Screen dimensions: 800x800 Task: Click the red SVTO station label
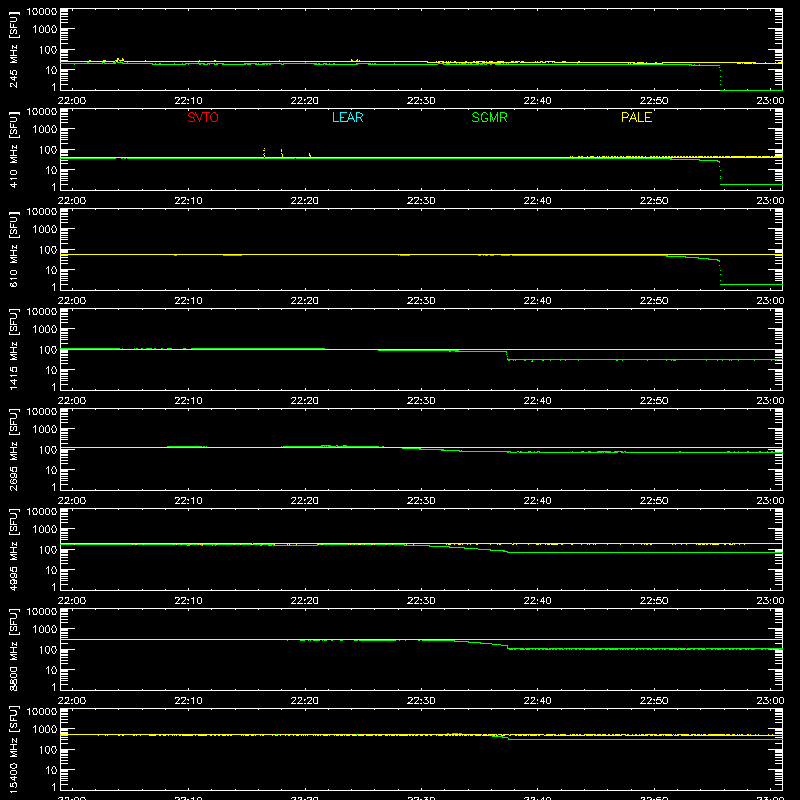(x=203, y=117)
